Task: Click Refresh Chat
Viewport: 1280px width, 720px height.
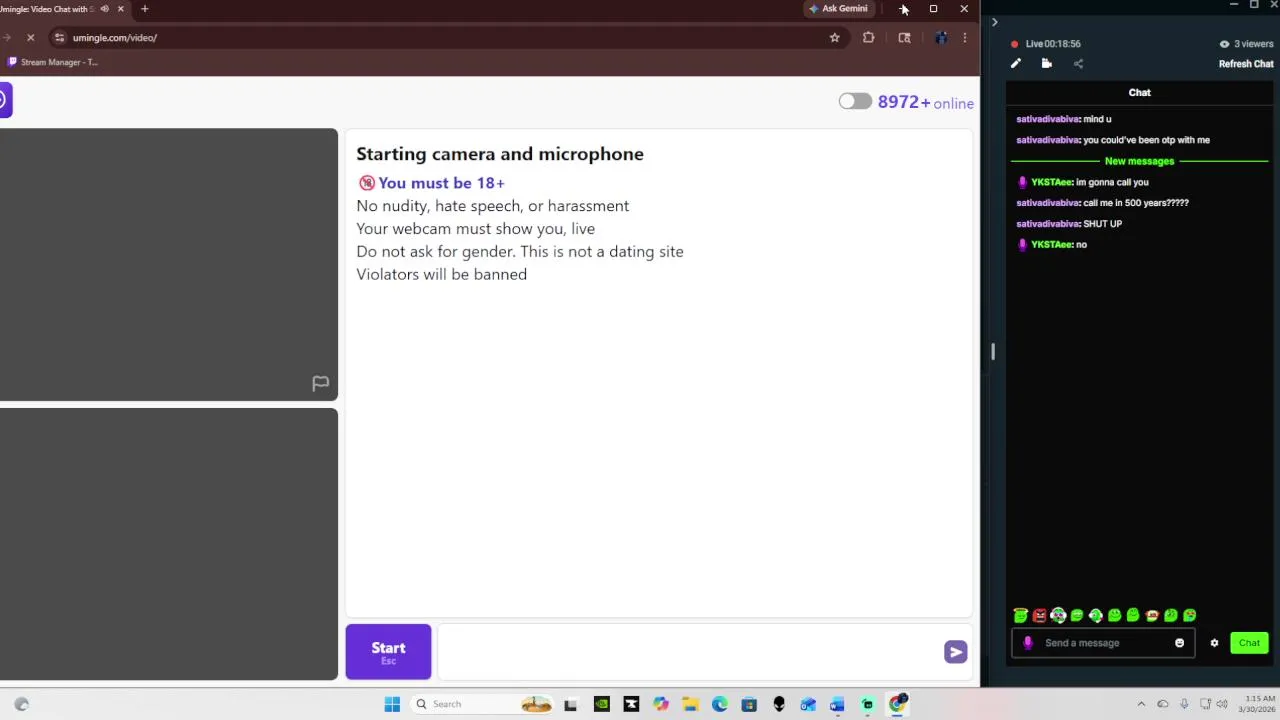Action: pyautogui.click(x=1246, y=64)
